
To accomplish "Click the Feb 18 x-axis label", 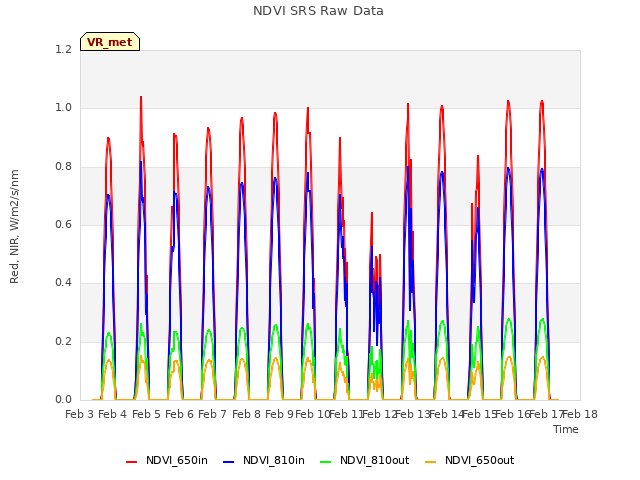I will tap(580, 414).
